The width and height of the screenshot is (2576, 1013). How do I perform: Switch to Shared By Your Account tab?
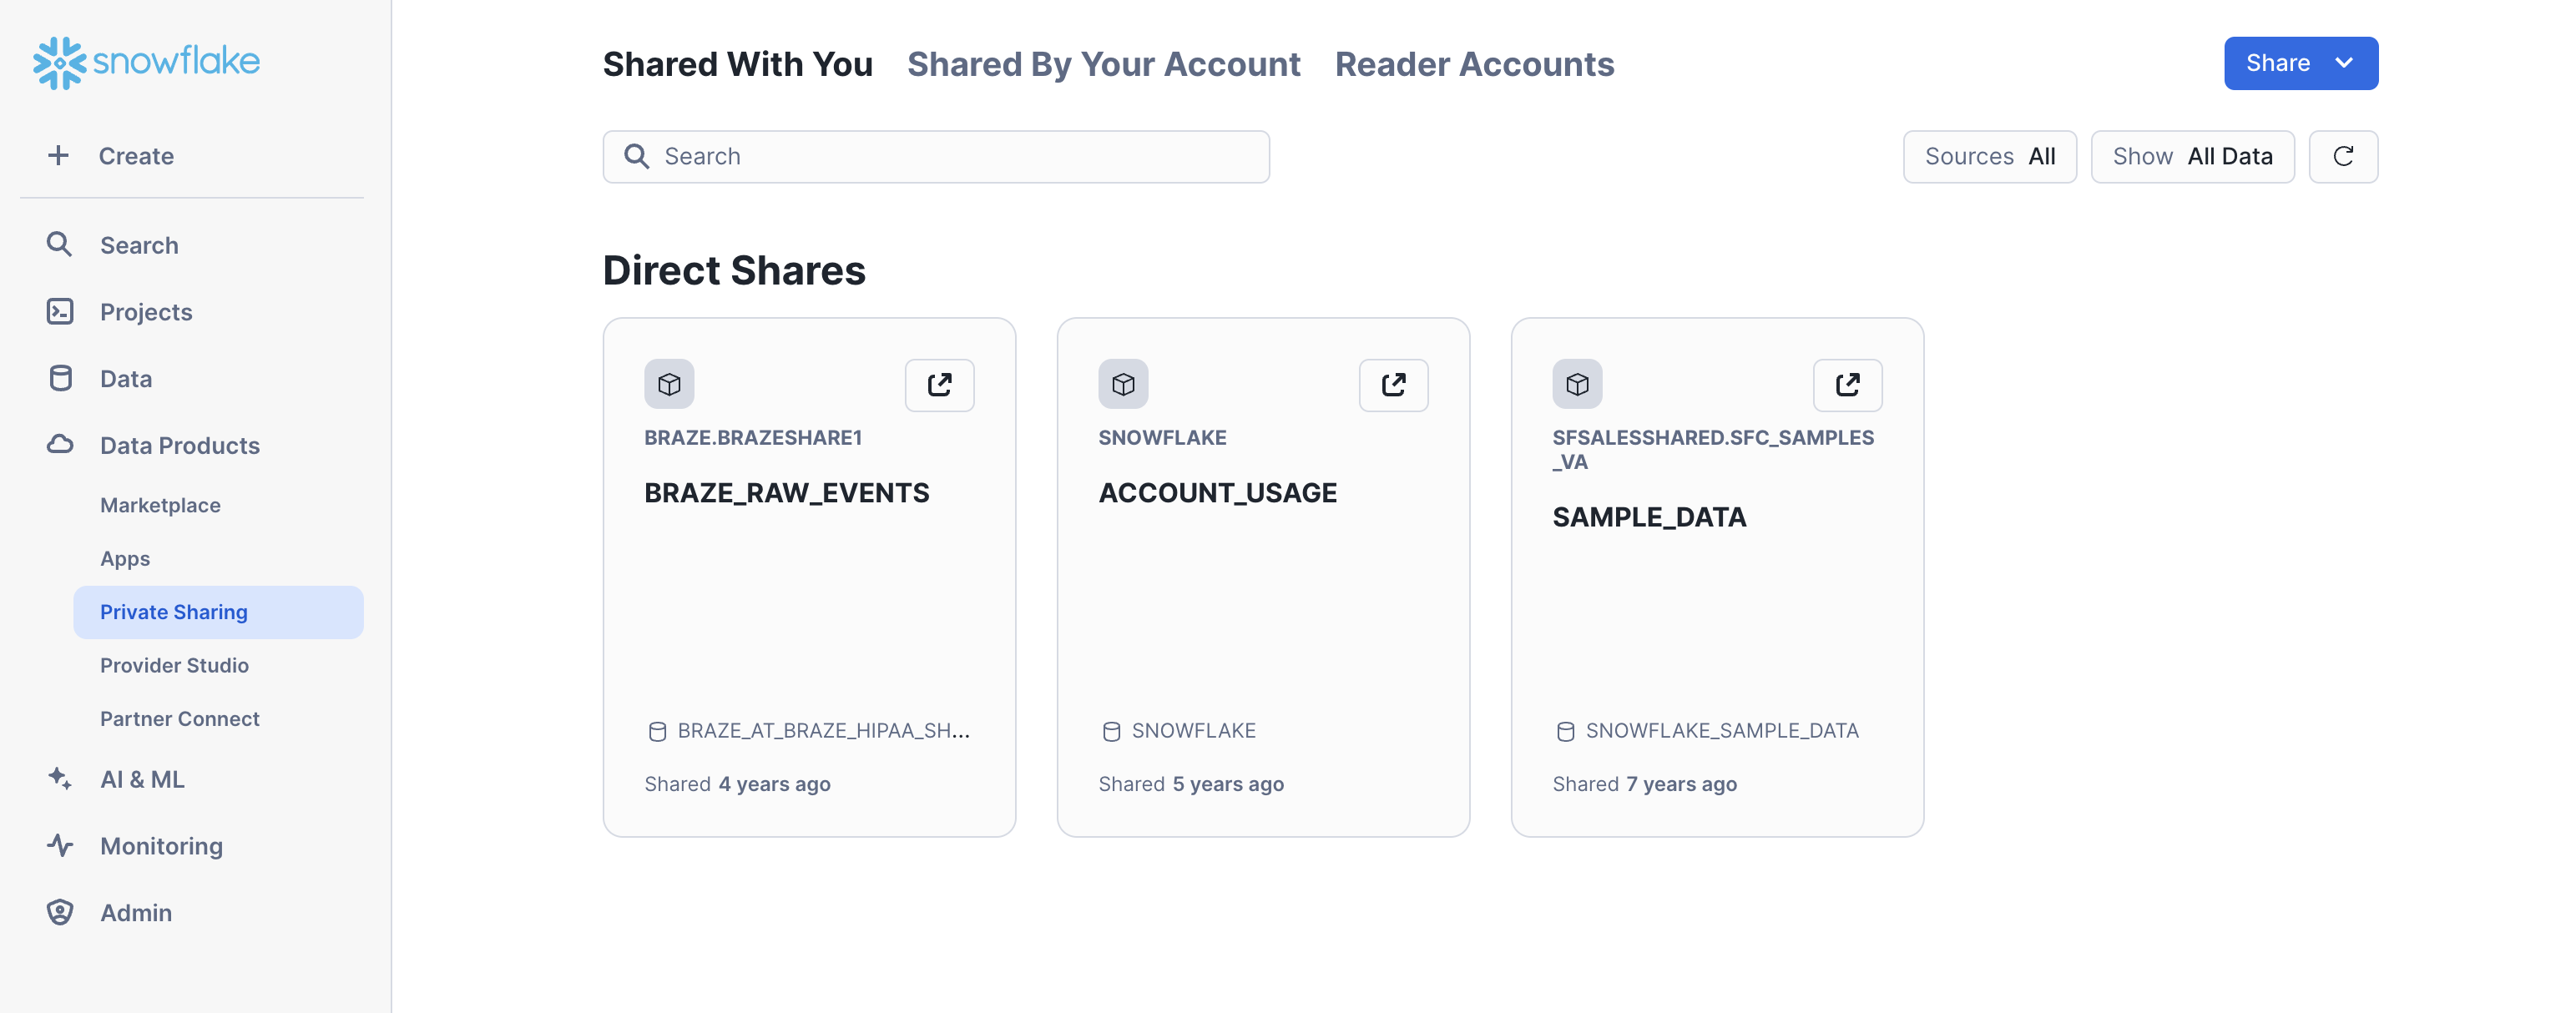[1104, 64]
